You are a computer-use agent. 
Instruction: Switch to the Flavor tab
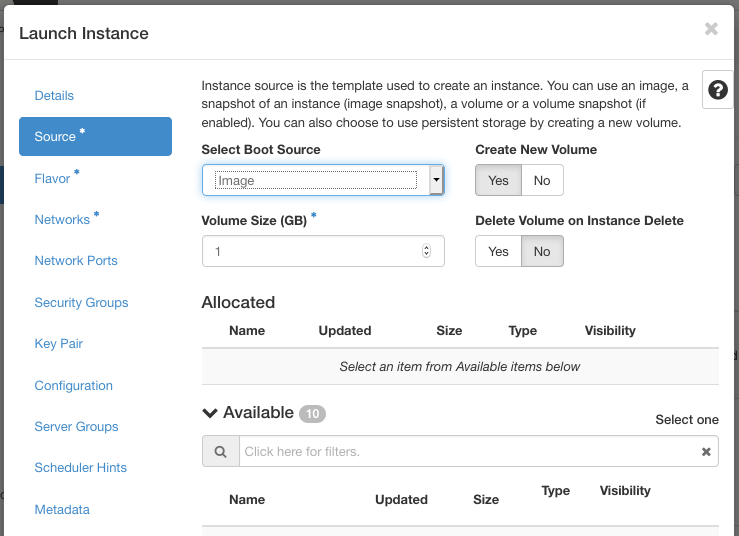point(52,179)
